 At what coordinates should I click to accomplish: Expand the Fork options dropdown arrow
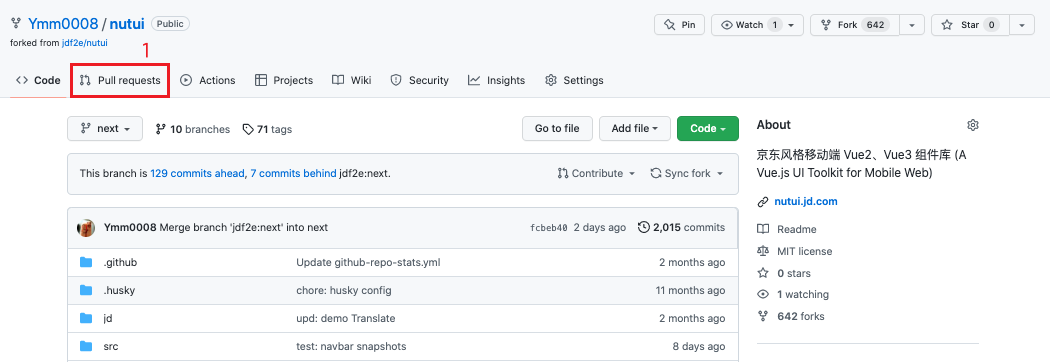click(x=912, y=25)
